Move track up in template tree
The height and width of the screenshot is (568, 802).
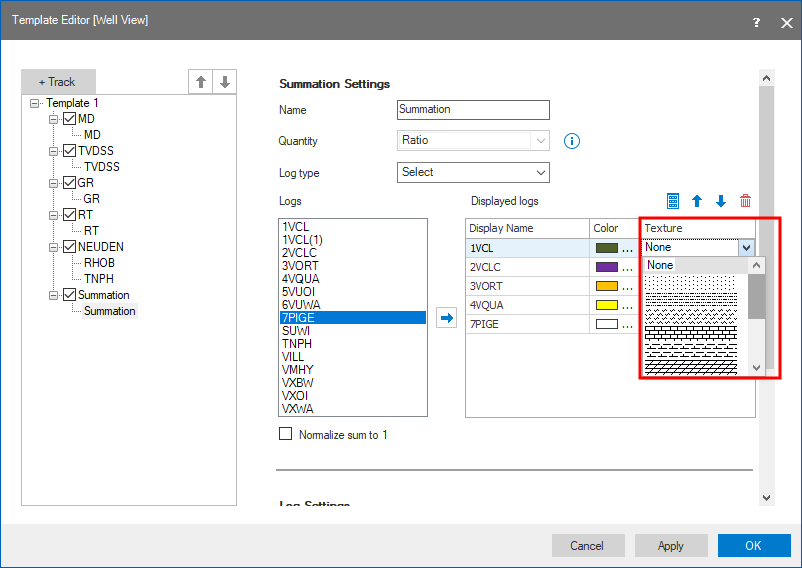[x=201, y=82]
